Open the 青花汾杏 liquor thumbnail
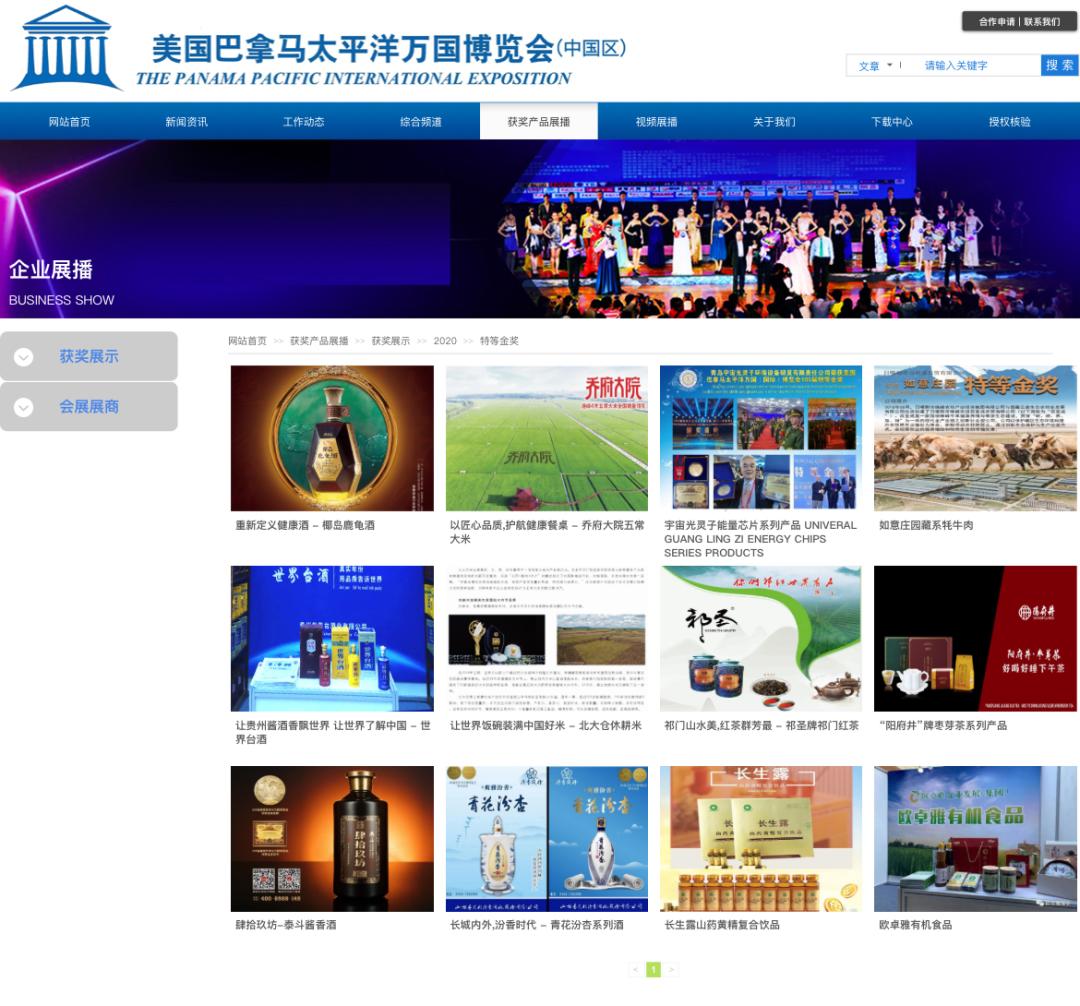1080x1006 pixels. click(547, 839)
